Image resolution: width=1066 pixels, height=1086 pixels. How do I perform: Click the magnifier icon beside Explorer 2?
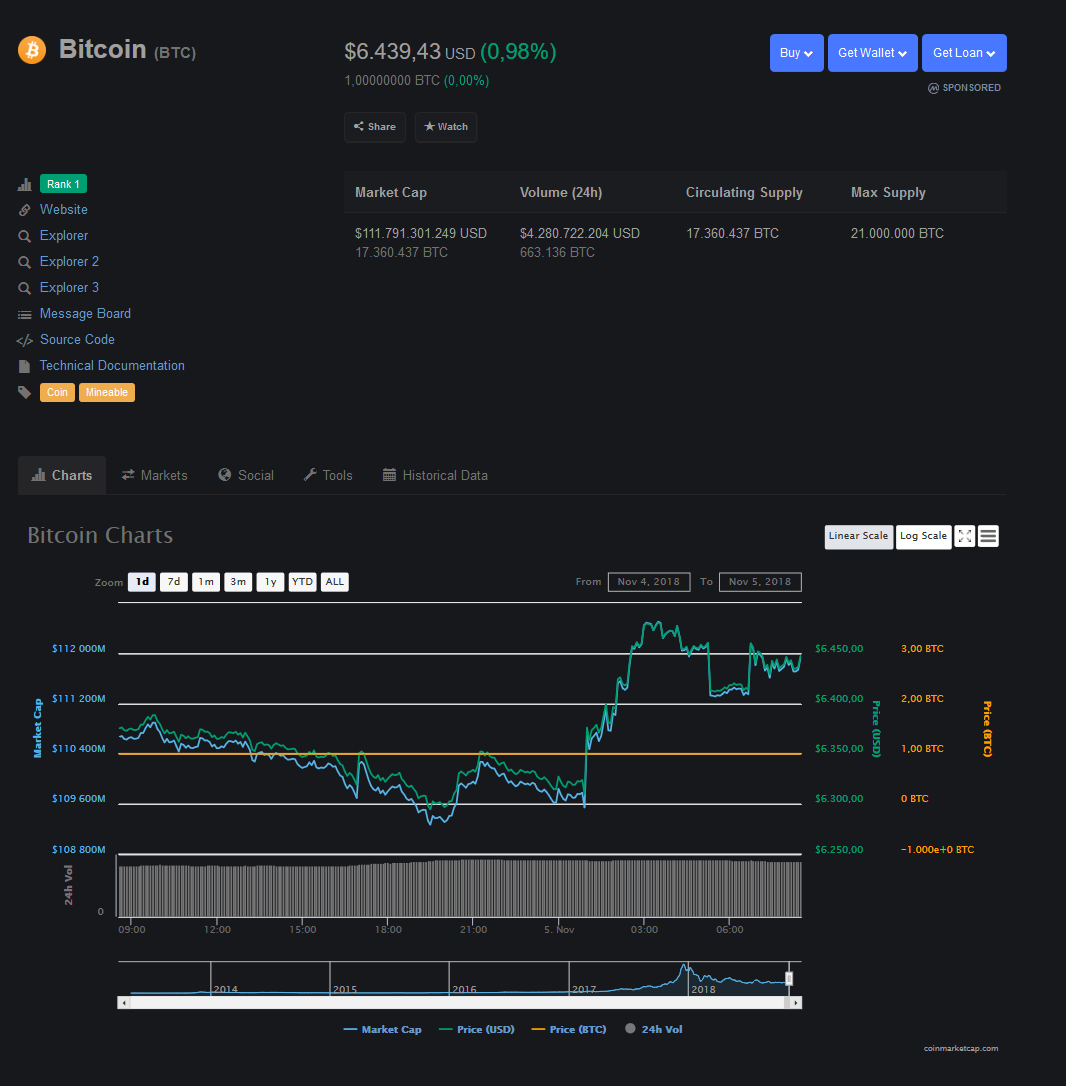click(24, 262)
